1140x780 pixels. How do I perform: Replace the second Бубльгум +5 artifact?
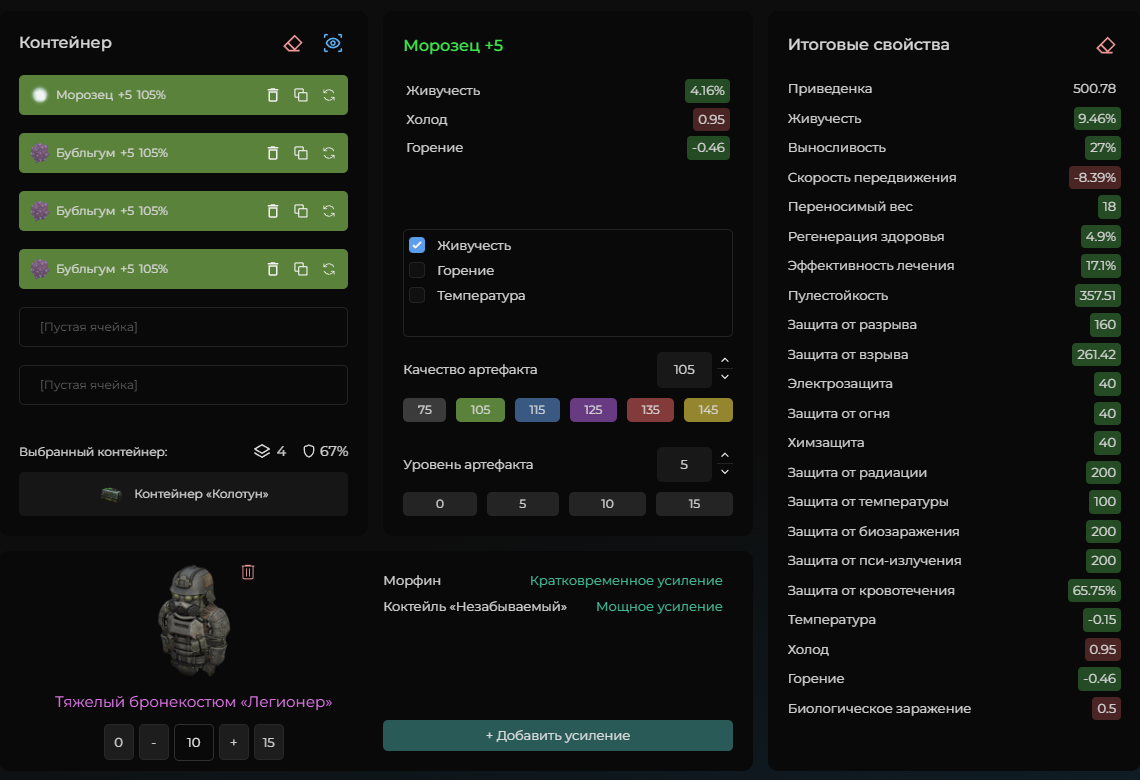click(329, 211)
